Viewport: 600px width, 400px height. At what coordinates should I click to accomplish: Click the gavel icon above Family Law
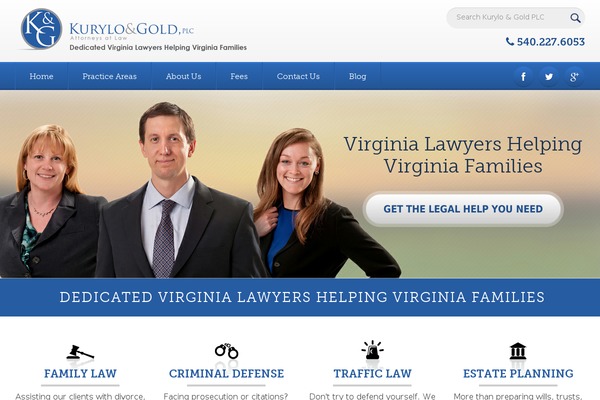[x=80, y=352]
